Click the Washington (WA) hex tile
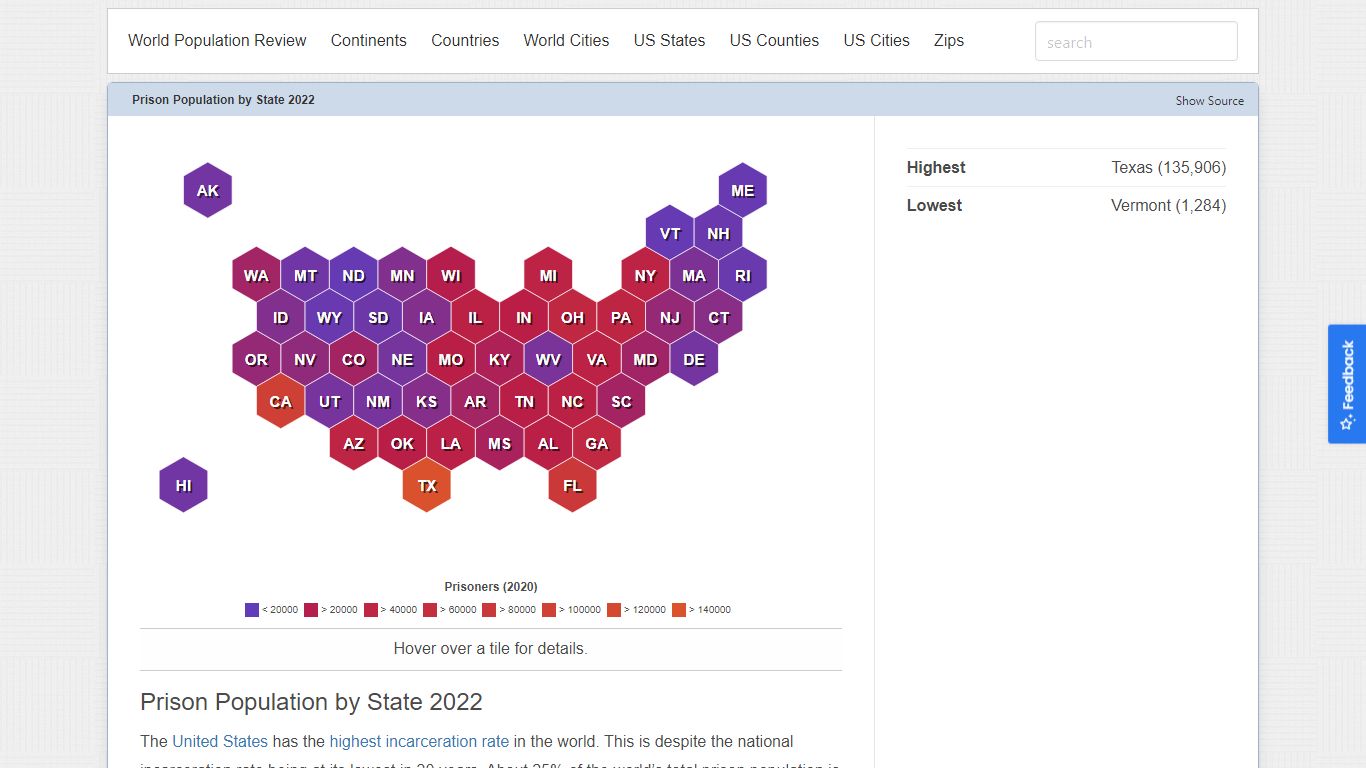 click(257, 275)
